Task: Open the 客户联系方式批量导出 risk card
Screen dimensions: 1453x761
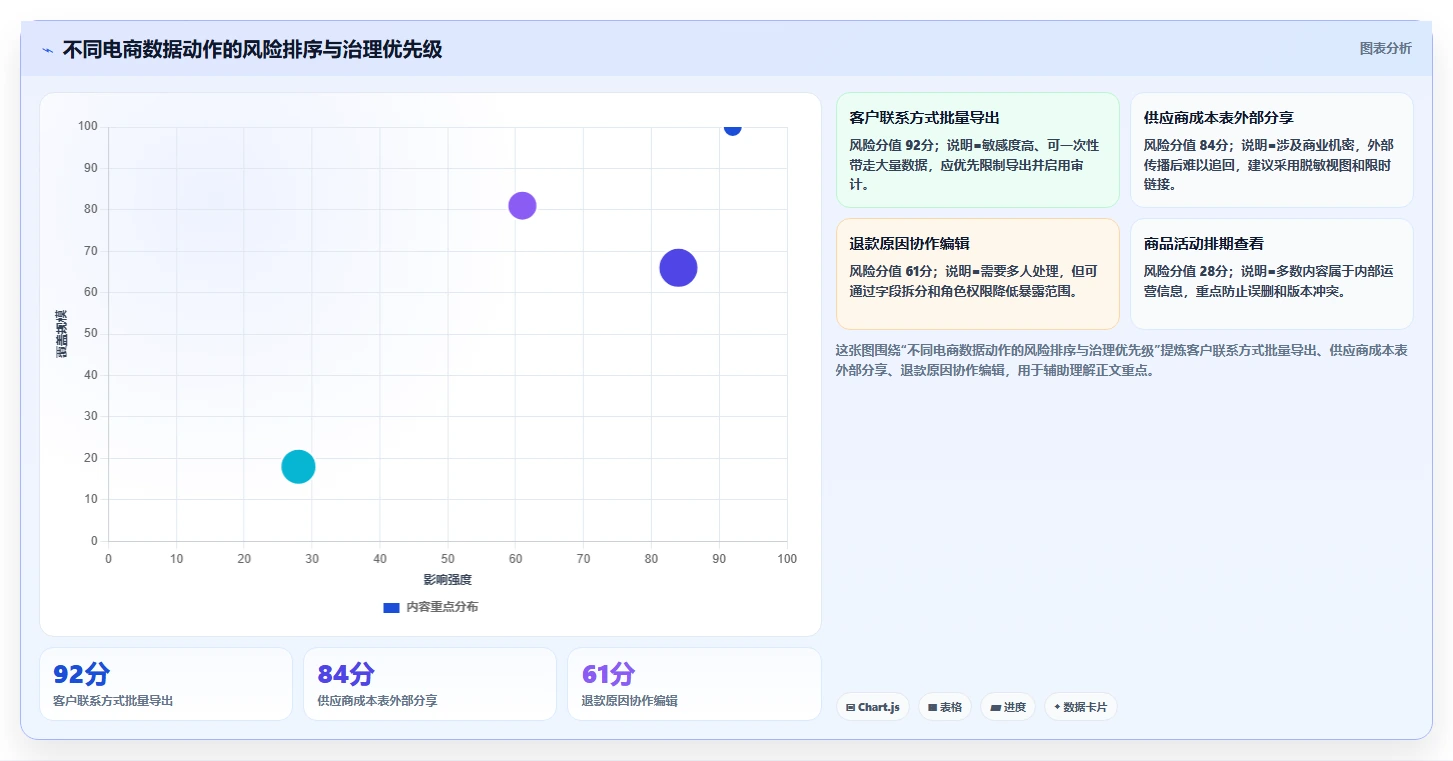Action: (977, 150)
